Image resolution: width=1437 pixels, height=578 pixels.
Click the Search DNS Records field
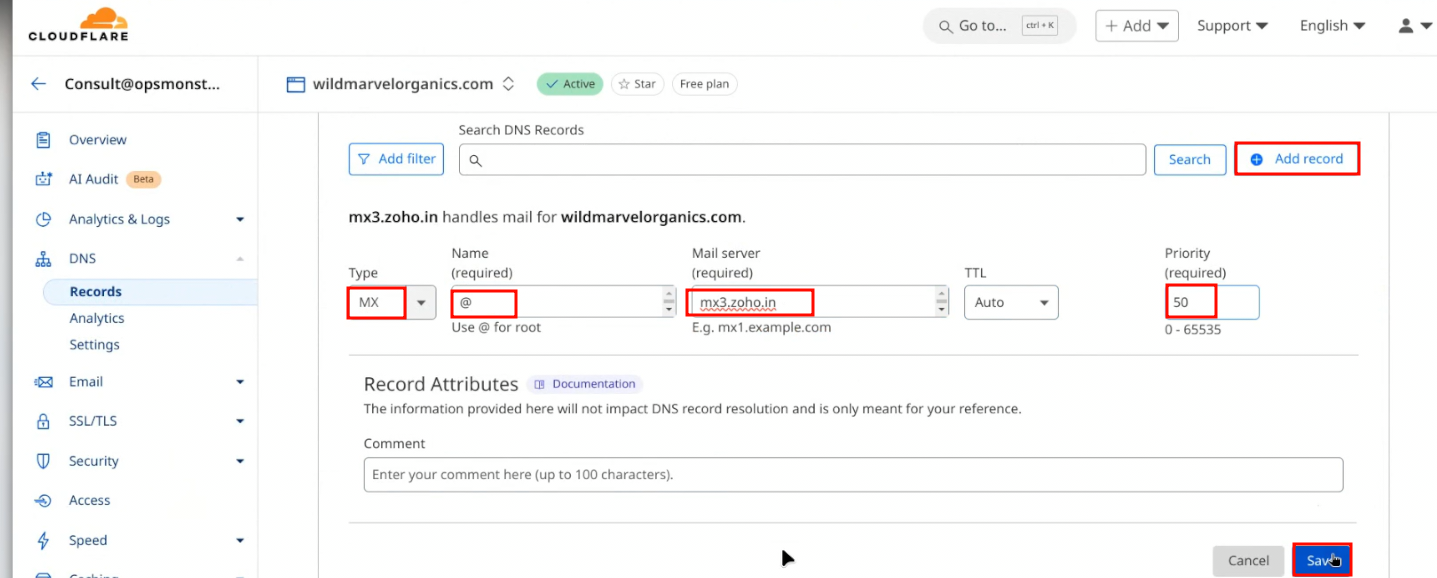pos(802,160)
